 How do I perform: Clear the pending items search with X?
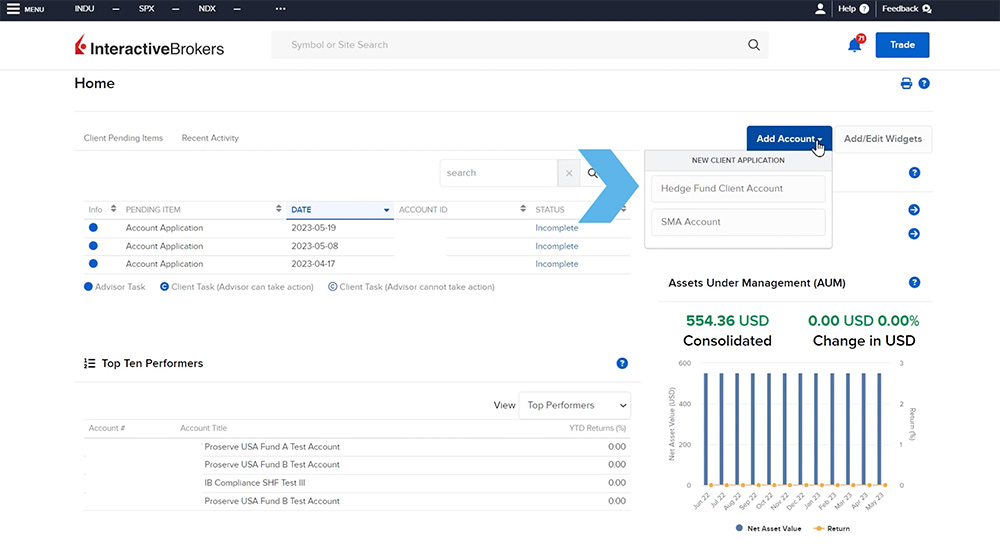569,173
